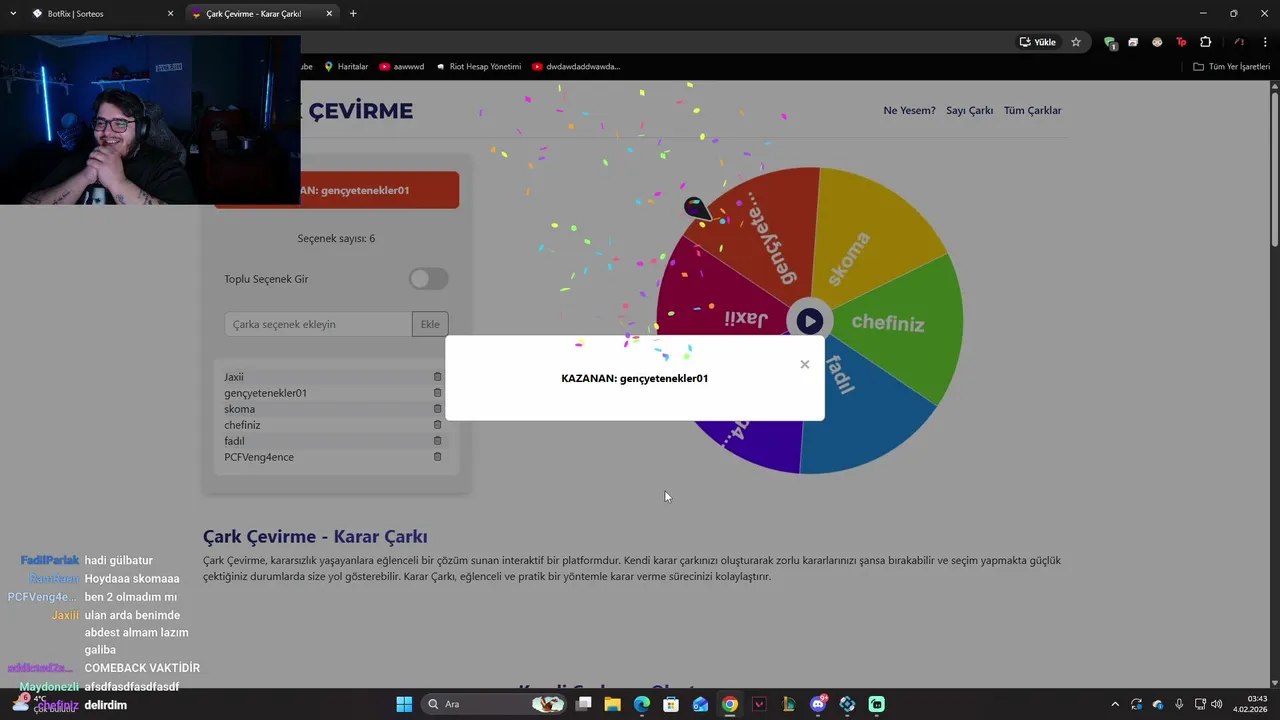
Task: Open the Tp extension icon
Action: click(x=1181, y=42)
